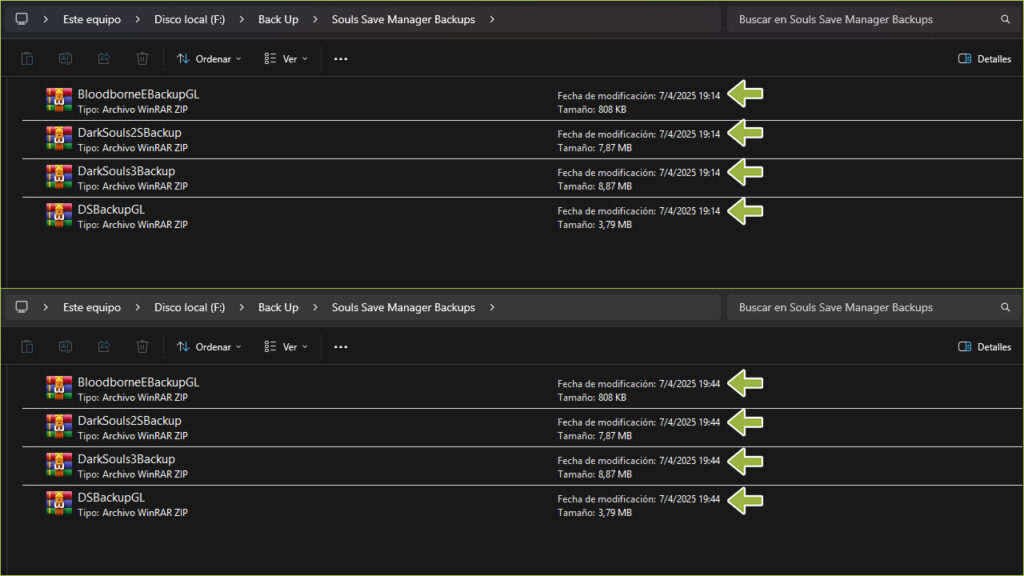Select the WinRAR icon of DarkSouls3Backup modified 19:14
1024x576 pixels.
click(x=59, y=178)
